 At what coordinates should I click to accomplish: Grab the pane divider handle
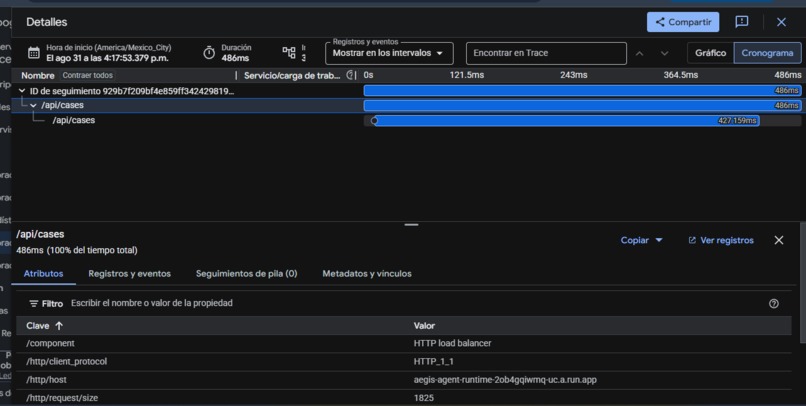pos(411,225)
